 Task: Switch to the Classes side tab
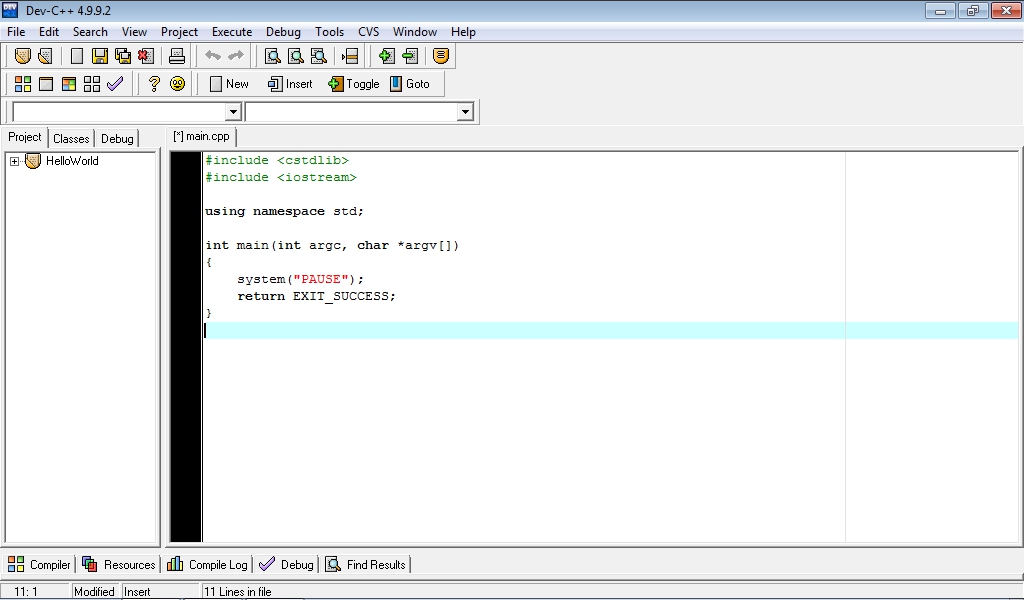[71, 138]
